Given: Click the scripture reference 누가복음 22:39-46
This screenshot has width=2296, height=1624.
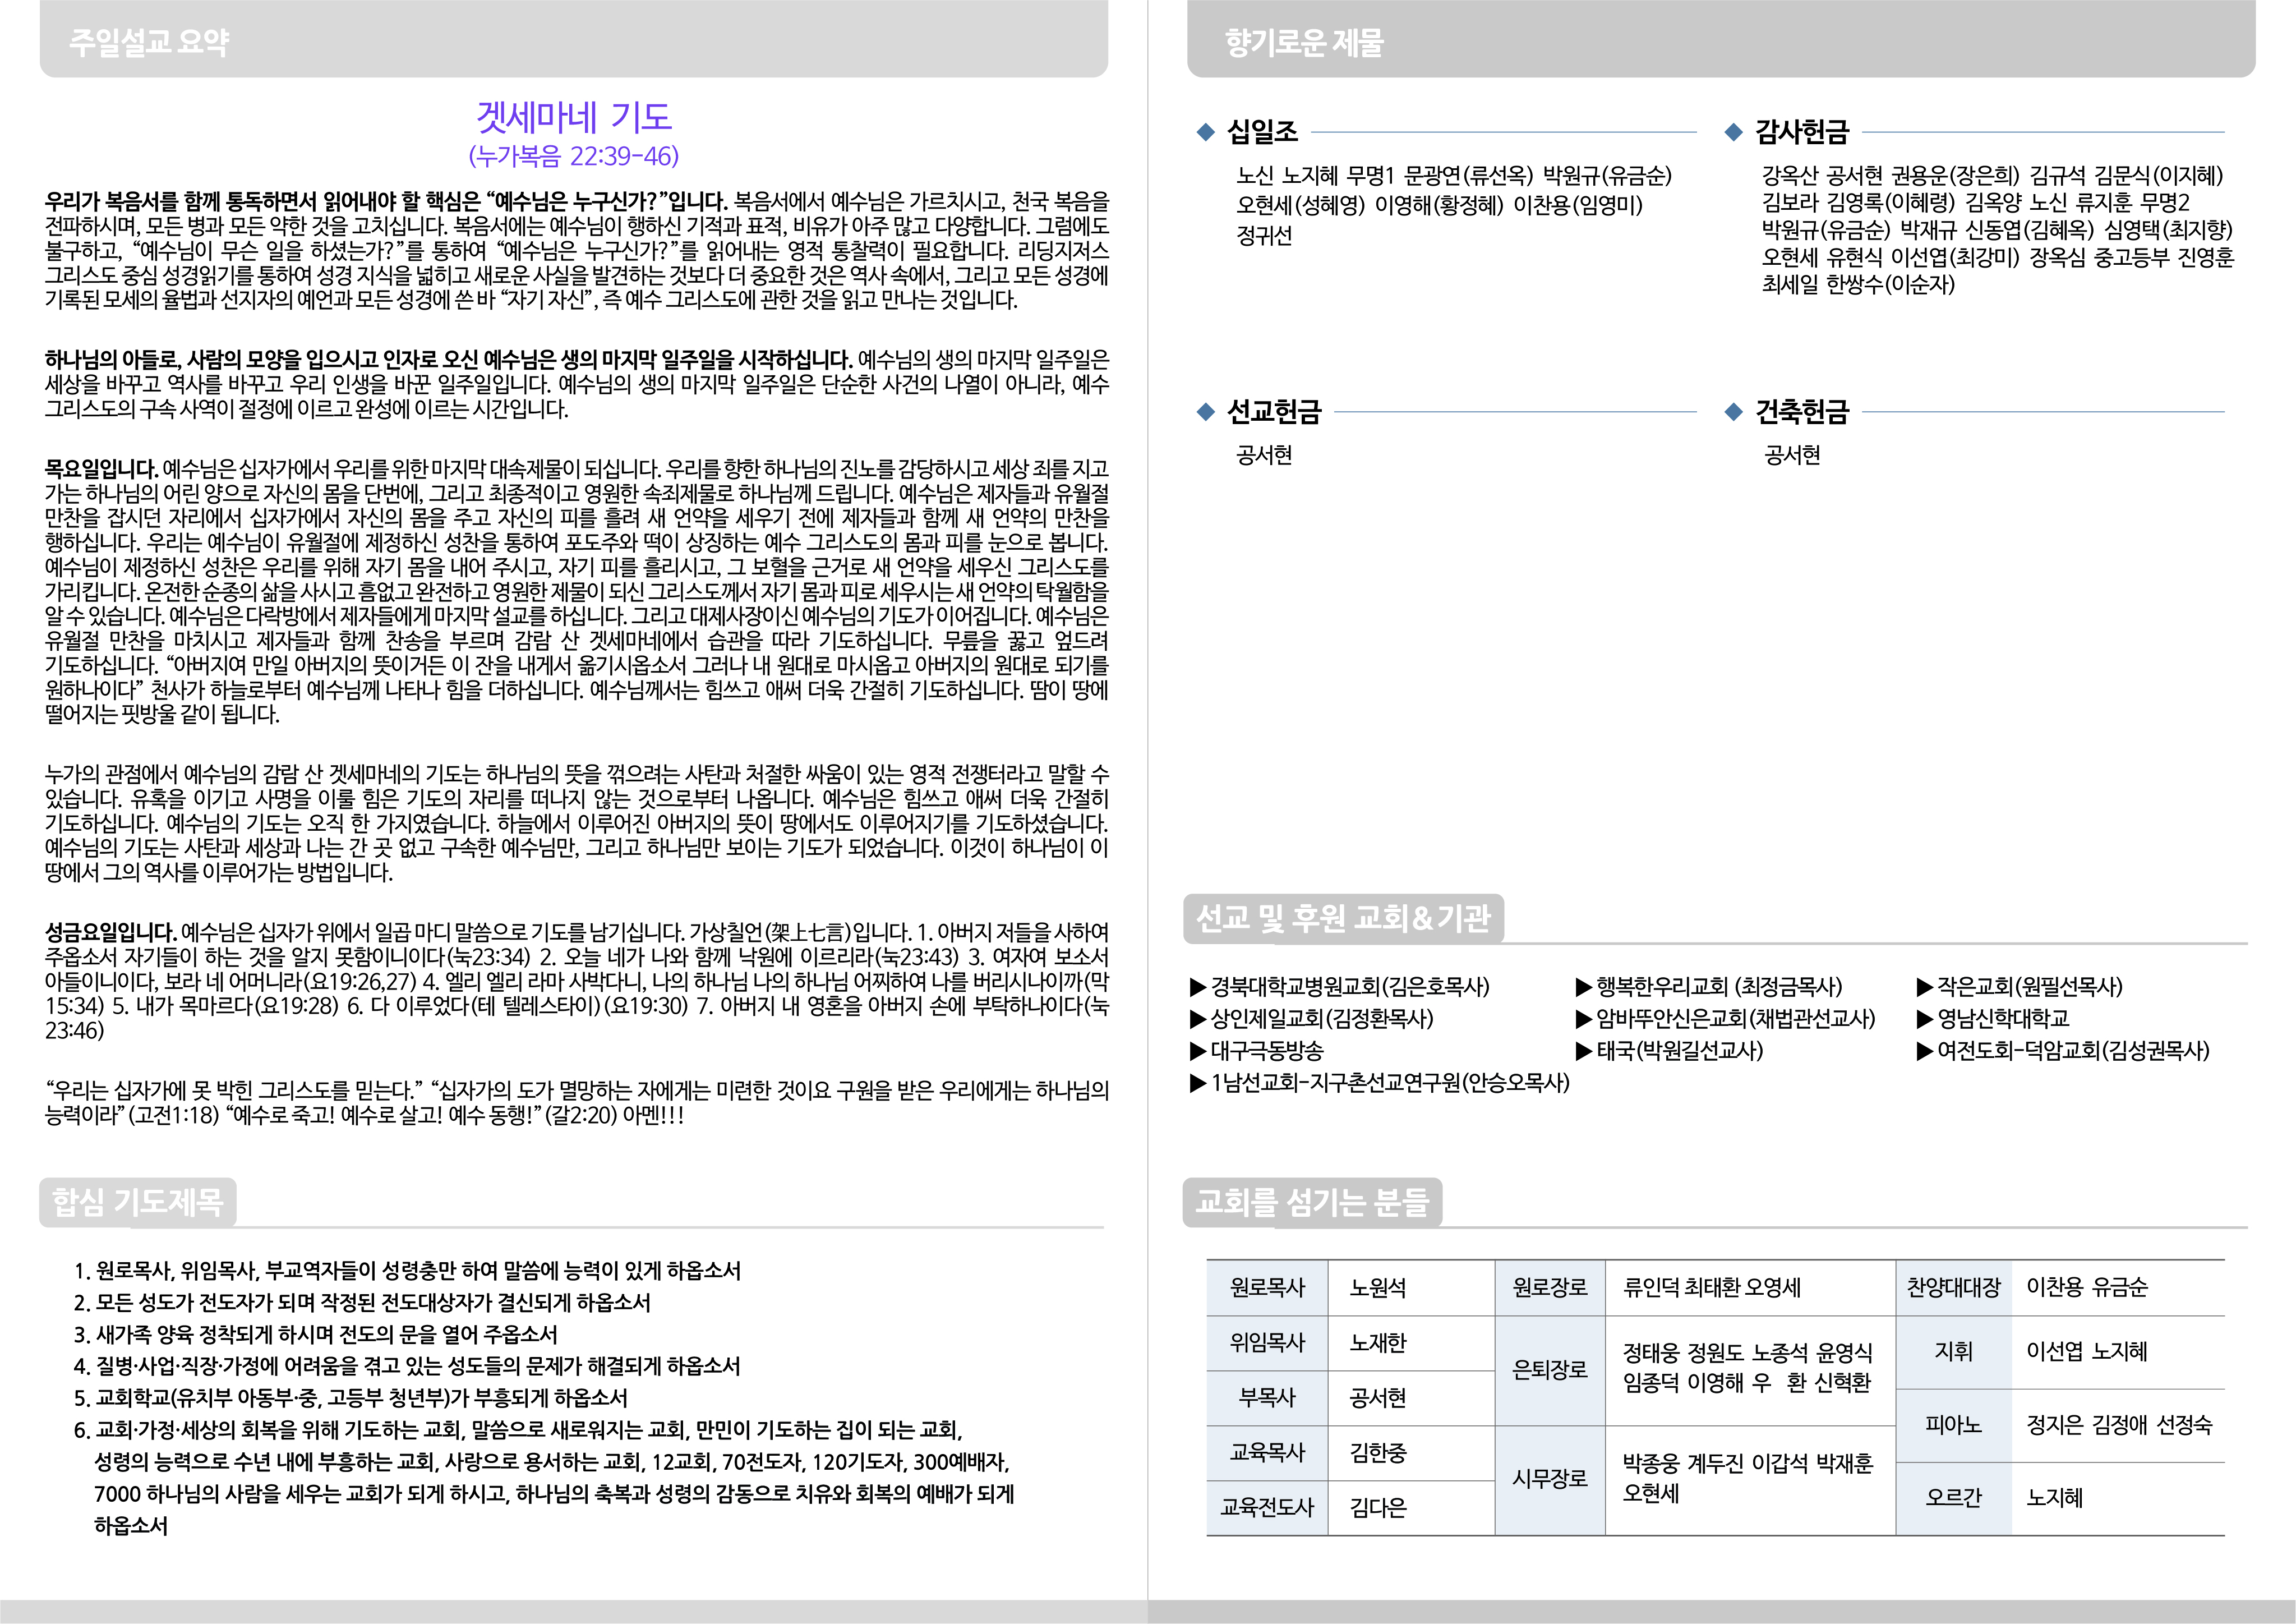Looking at the screenshot, I should click(574, 156).
